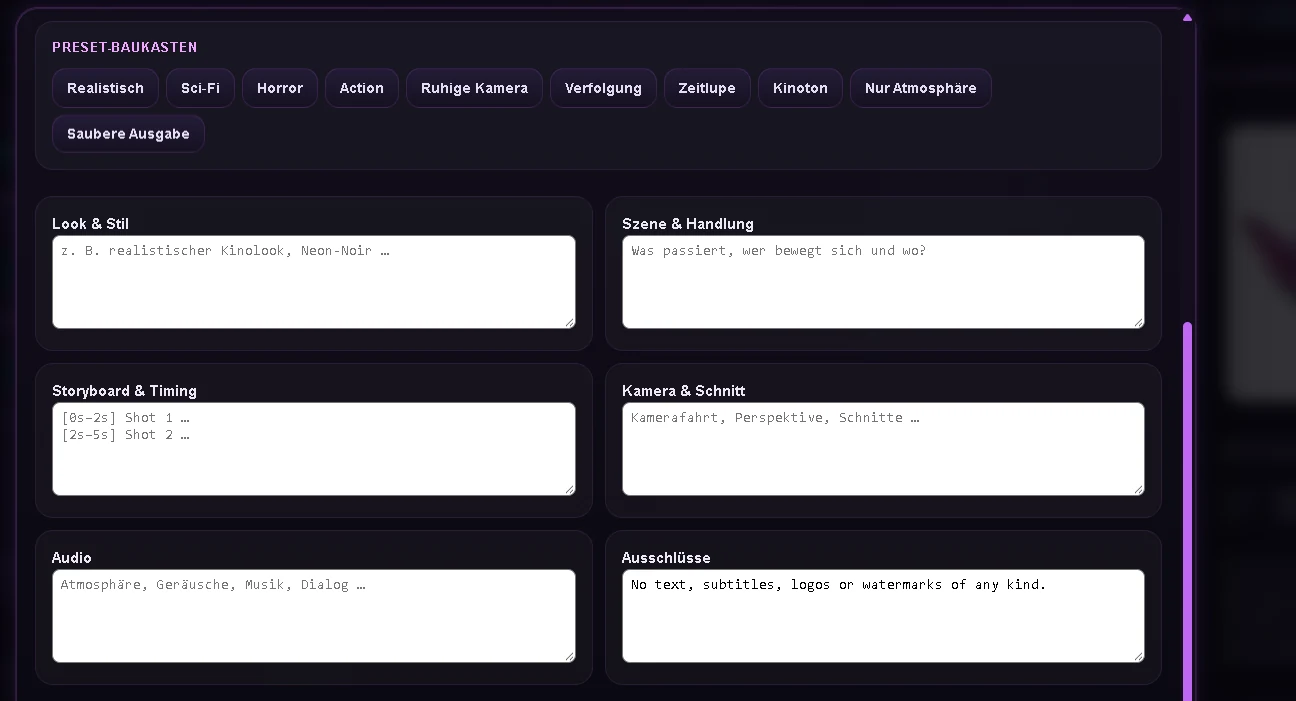
Task: Choose the Horror preset
Action: [x=280, y=88]
